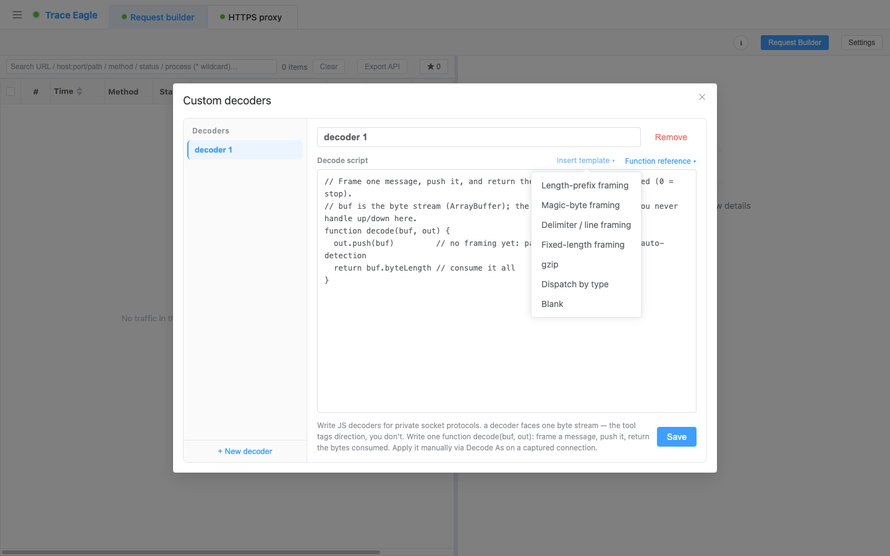890x556 pixels.
Task: Click the Custom decoders dialog title
Action: [x=227, y=100]
